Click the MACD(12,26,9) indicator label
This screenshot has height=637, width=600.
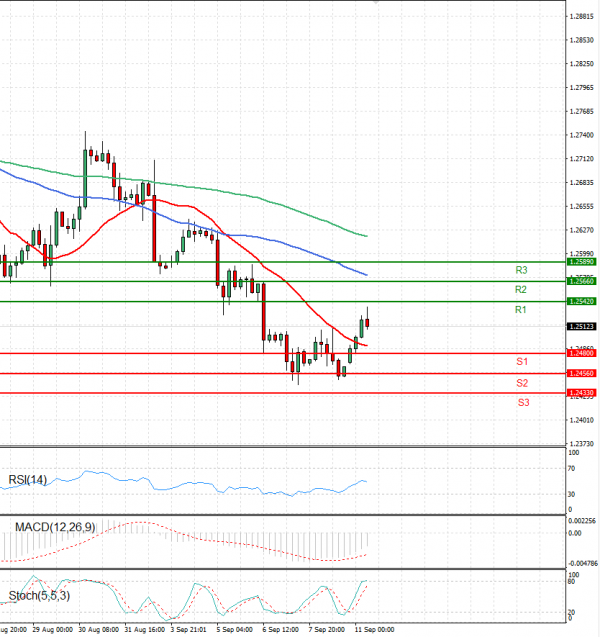tap(55, 527)
